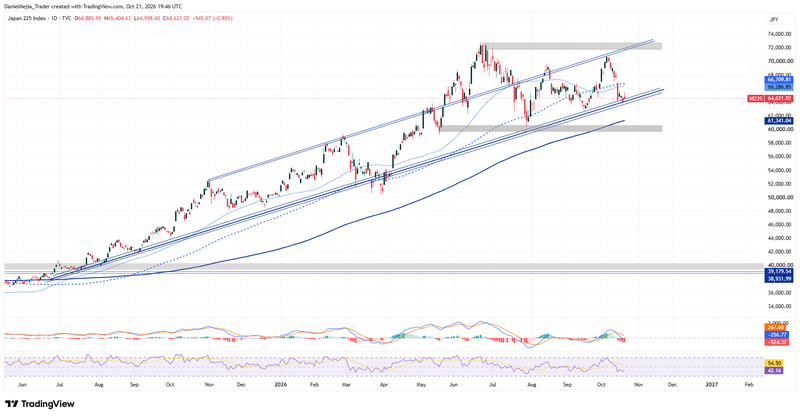This screenshot has height=417, width=800.
Task: Click the low value 64,558.60
Action: point(148,18)
